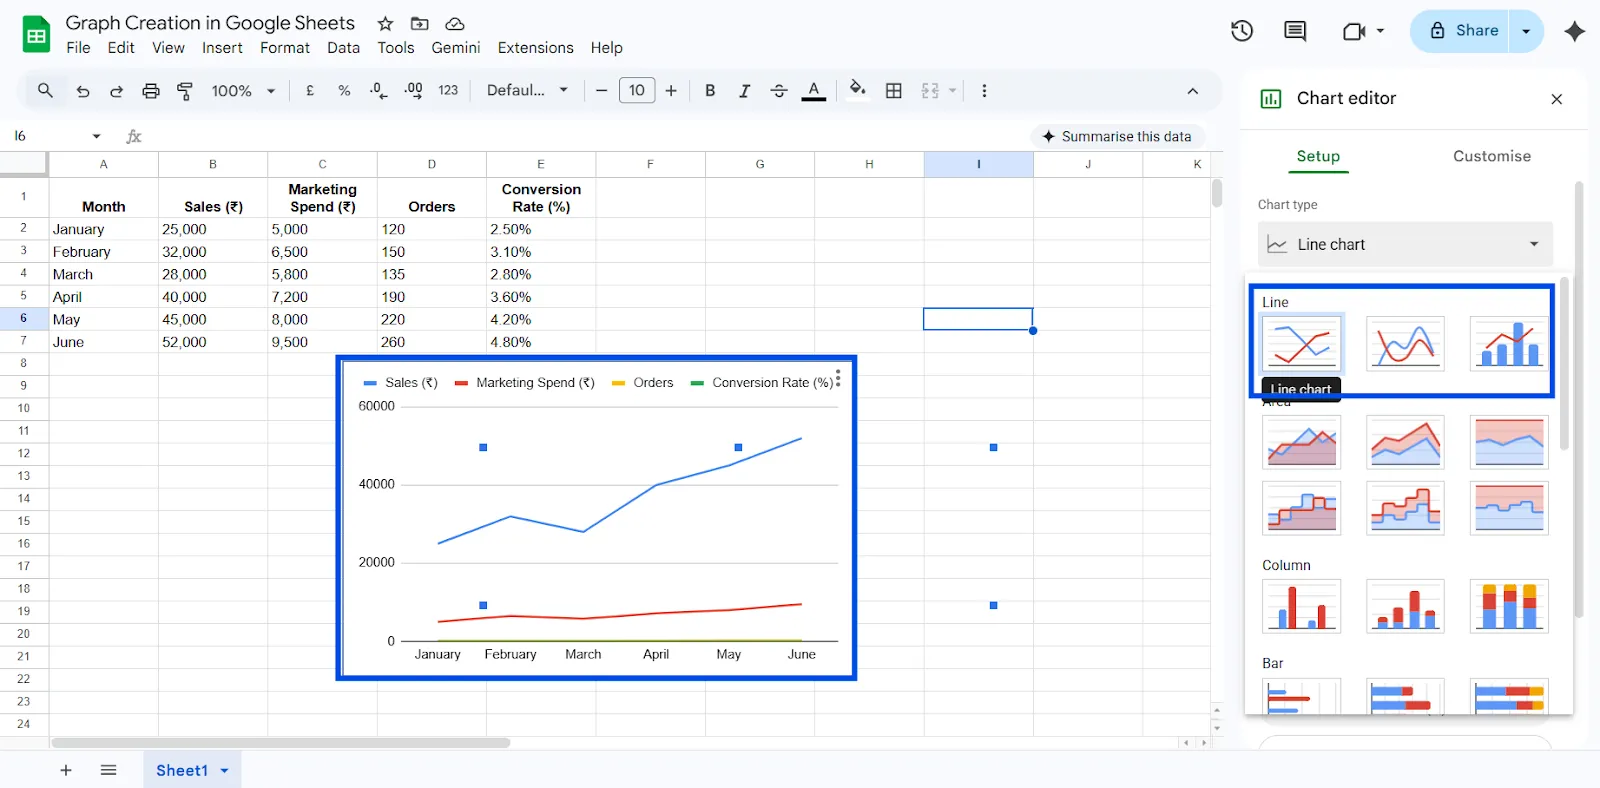Select the stacked column chart thumbnail
The height and width of the screenshot is (788, 1600).
tap(1405, 606)
